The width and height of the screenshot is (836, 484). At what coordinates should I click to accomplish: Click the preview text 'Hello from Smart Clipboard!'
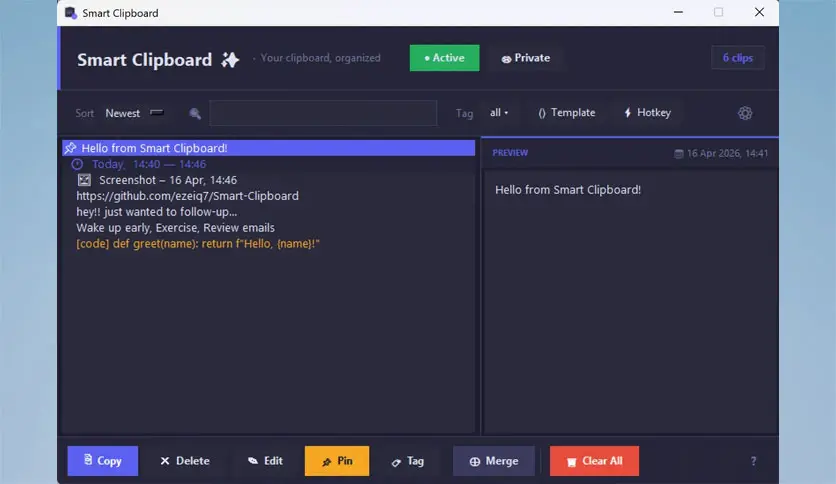click(x=568, y=190)
